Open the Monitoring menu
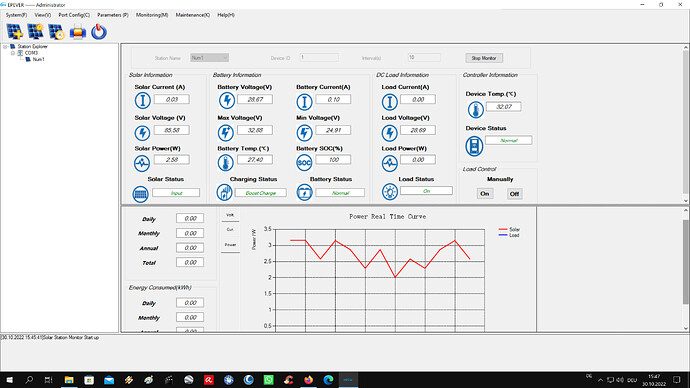 [x=152, y=15]
